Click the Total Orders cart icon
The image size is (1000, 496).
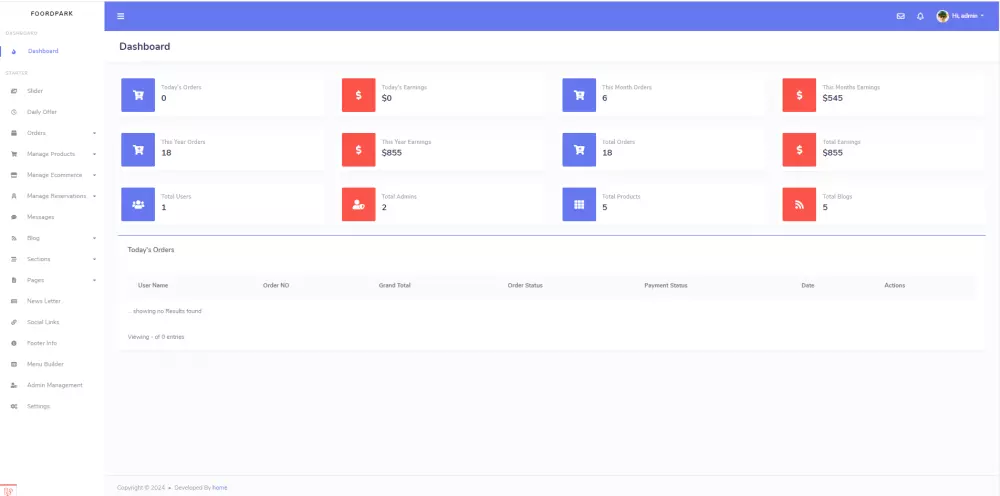[x=579, y=150]
